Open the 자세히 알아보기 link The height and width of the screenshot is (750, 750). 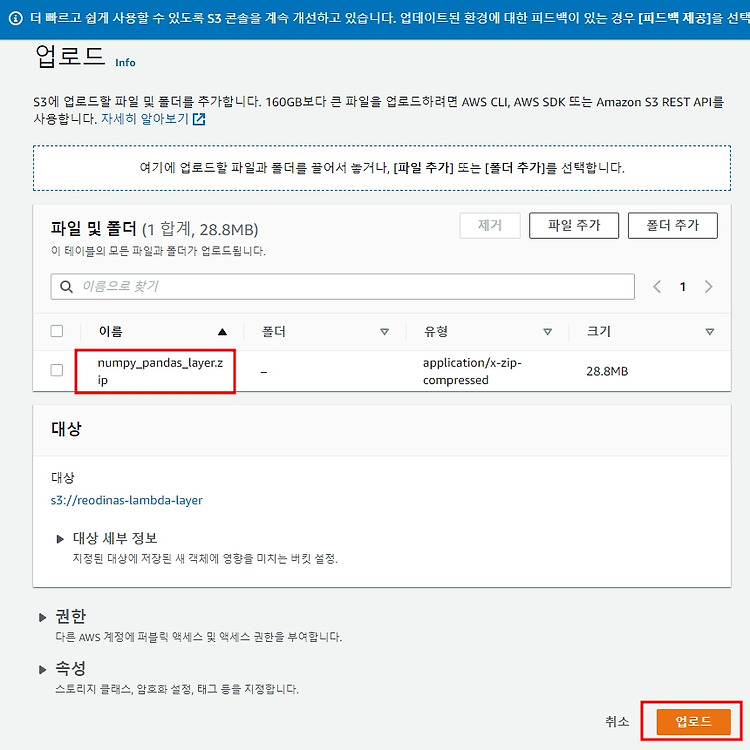[144, 119]
